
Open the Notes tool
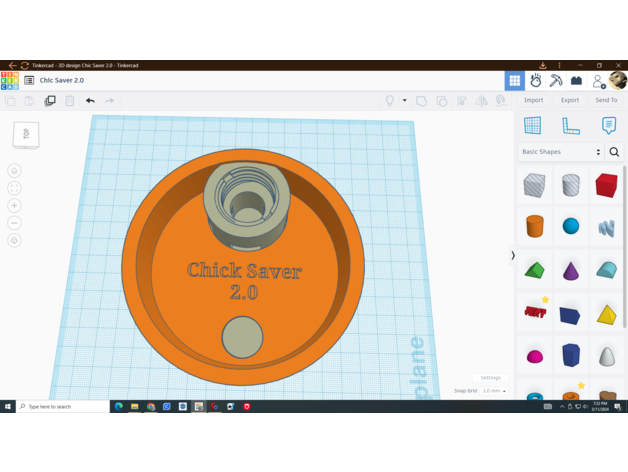(x=609, y=125)
